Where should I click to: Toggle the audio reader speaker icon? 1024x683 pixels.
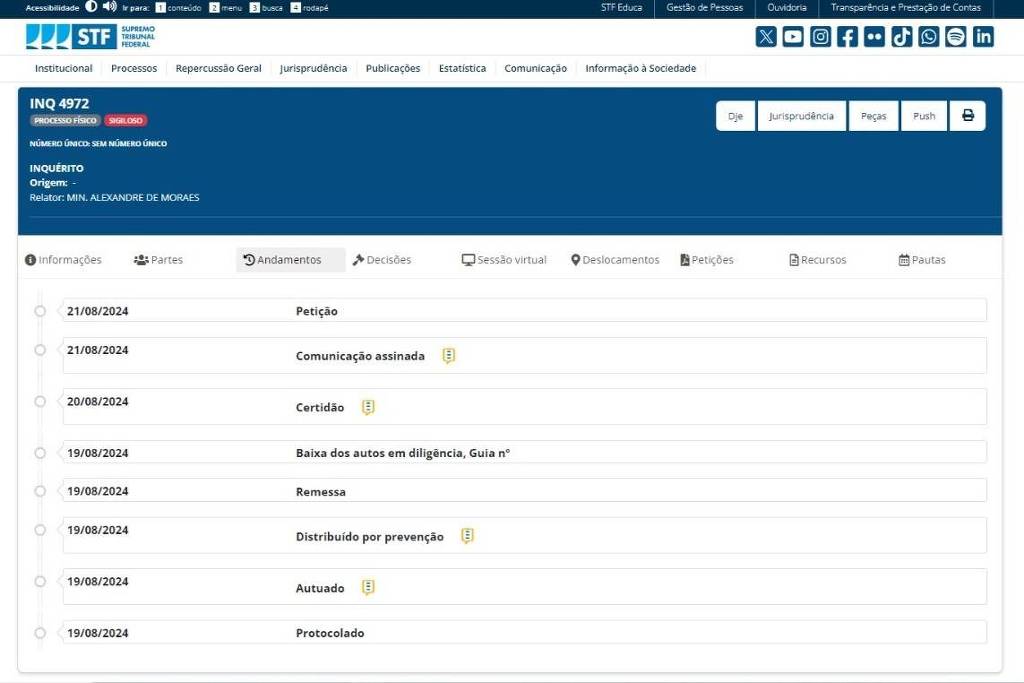[x=110, y=7]
